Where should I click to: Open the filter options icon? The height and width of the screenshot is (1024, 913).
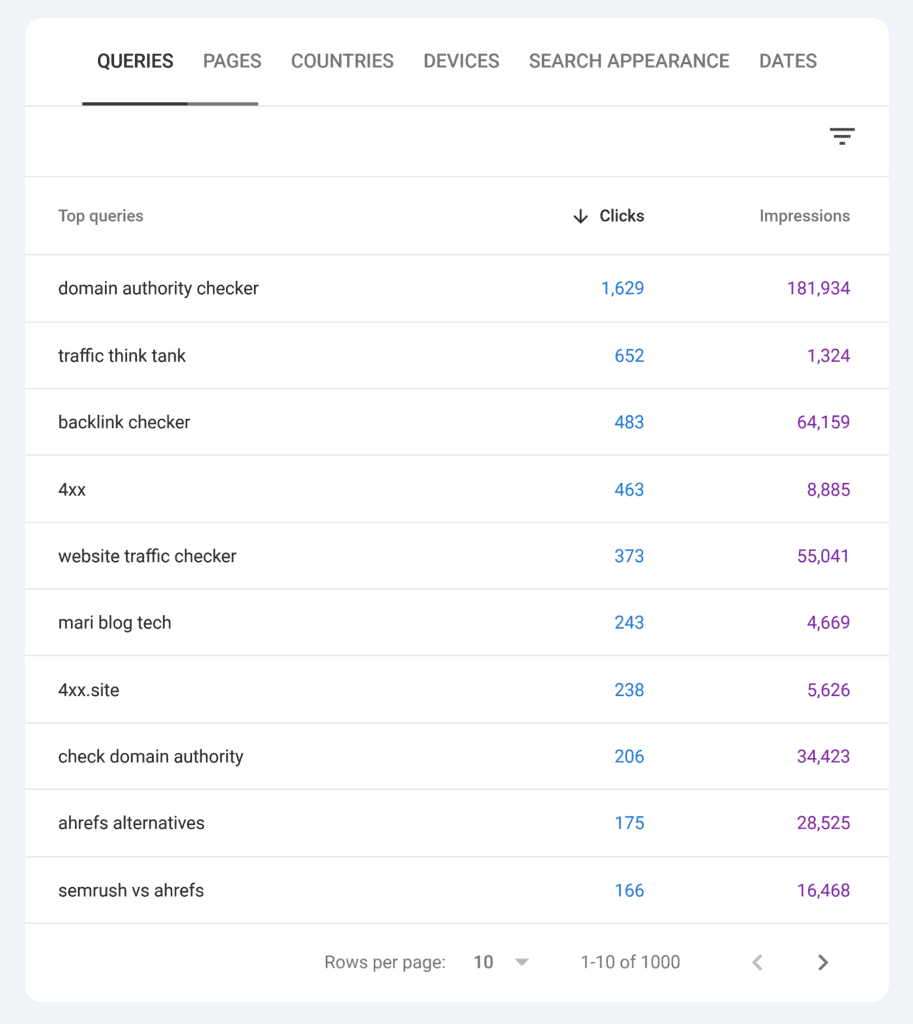pyautogui.click(x=842, y=136)
